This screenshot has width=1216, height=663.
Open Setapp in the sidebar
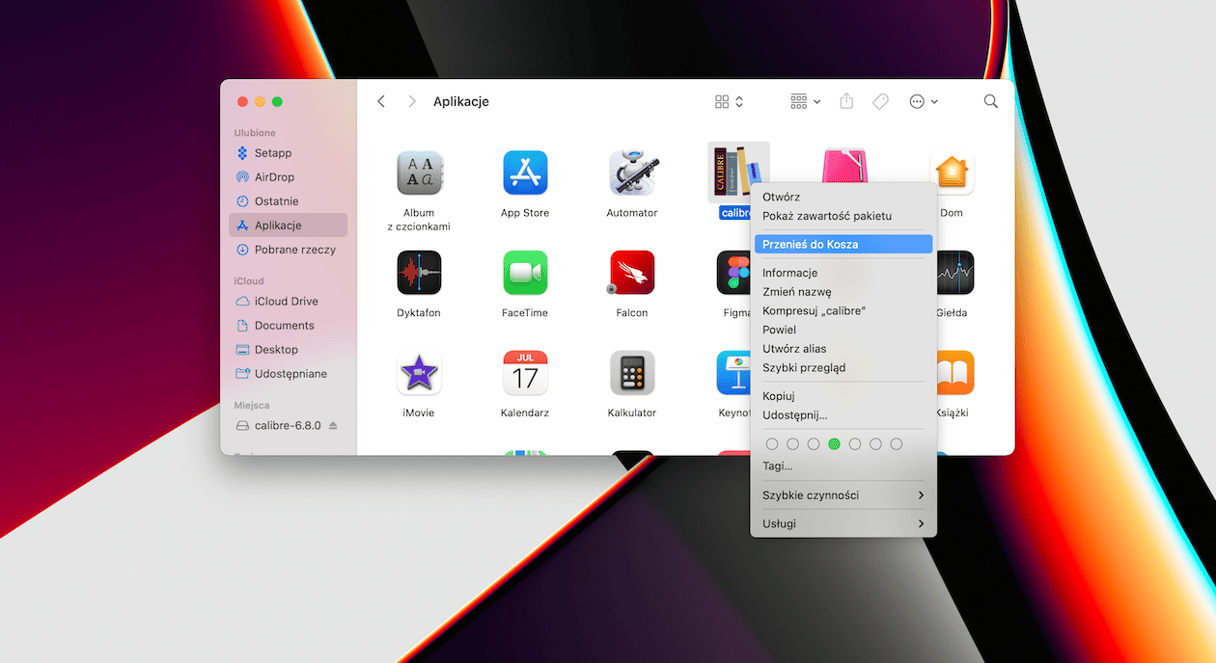tap(288, 153)
